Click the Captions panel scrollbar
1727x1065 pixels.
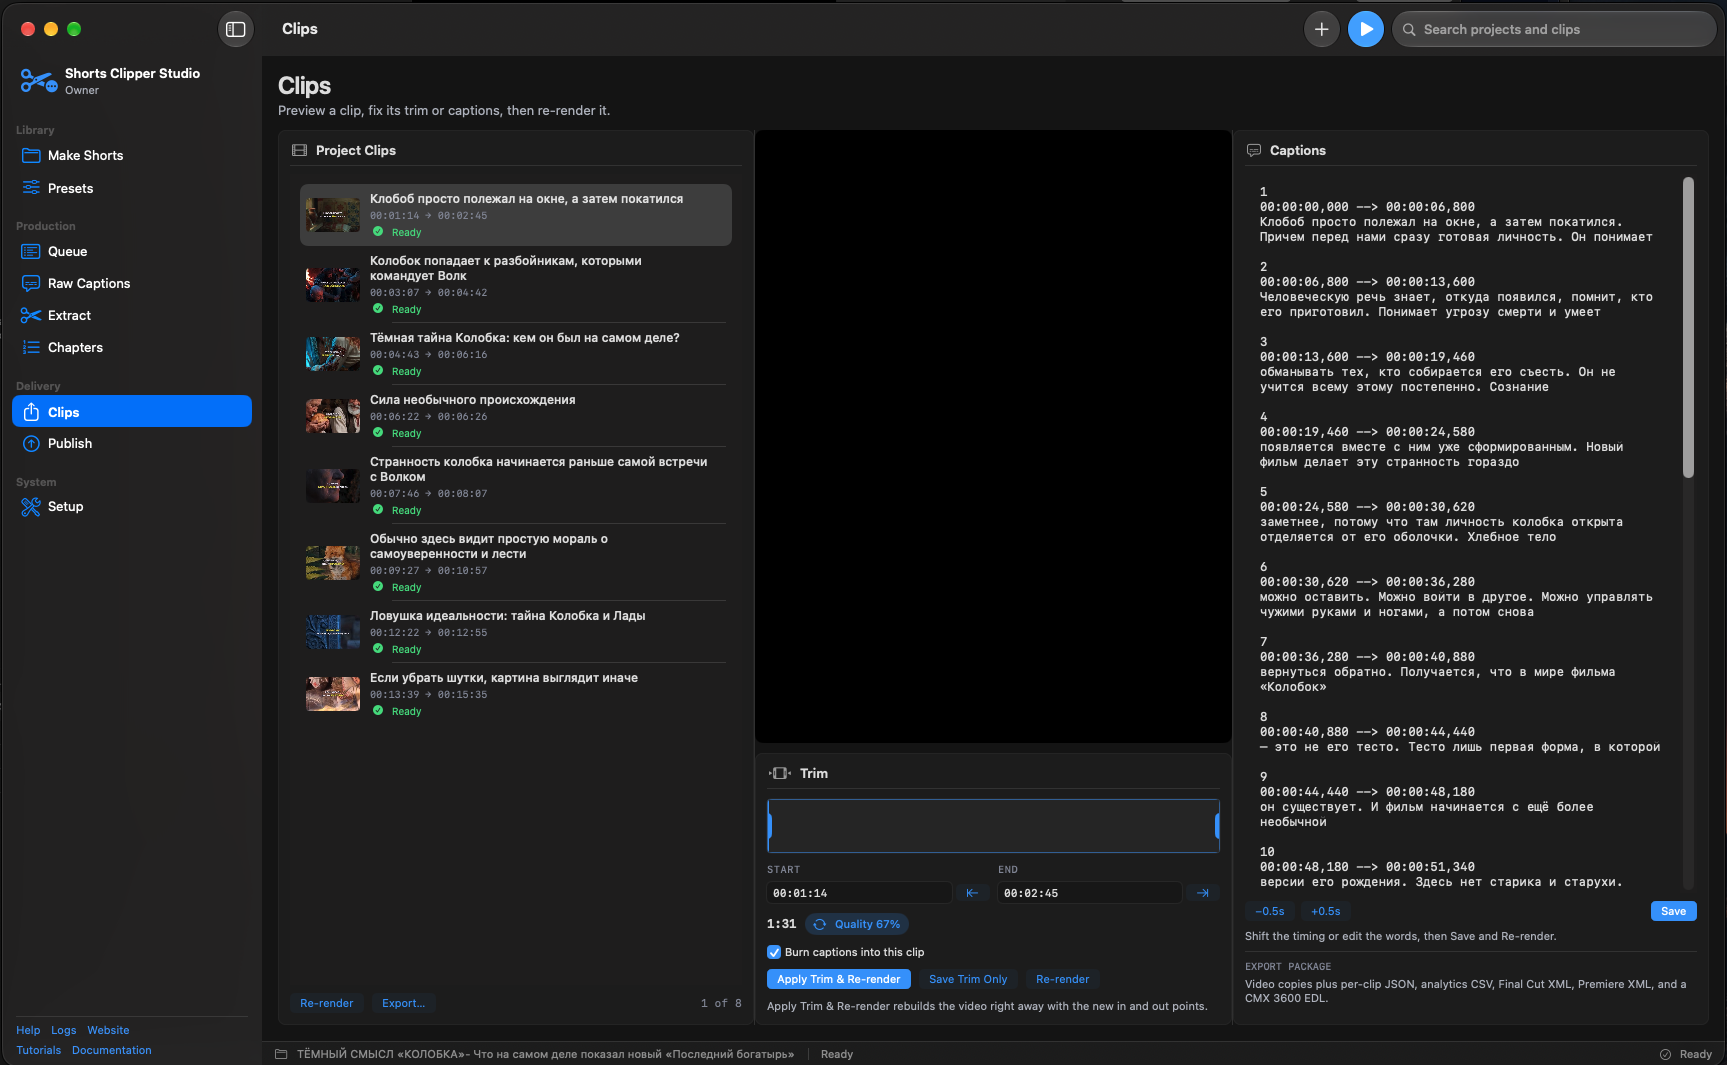coord(1688,328)
